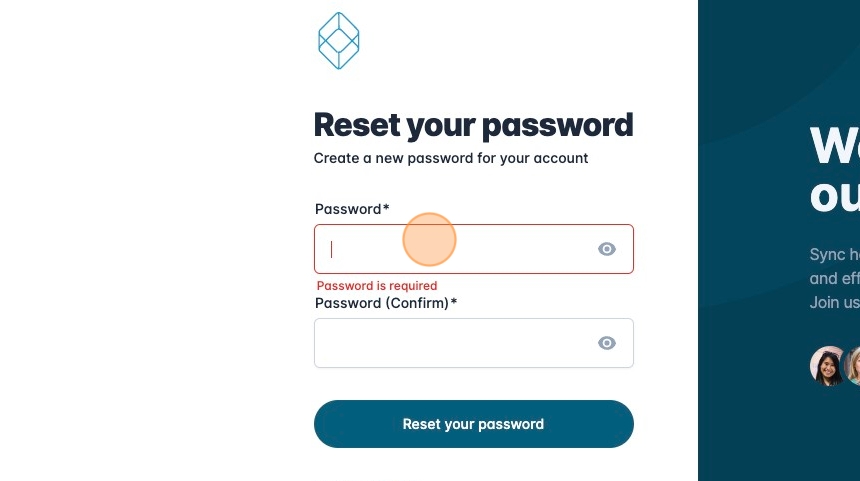
Task: Click the first line of the large white heading
Action: click(835, 146)
